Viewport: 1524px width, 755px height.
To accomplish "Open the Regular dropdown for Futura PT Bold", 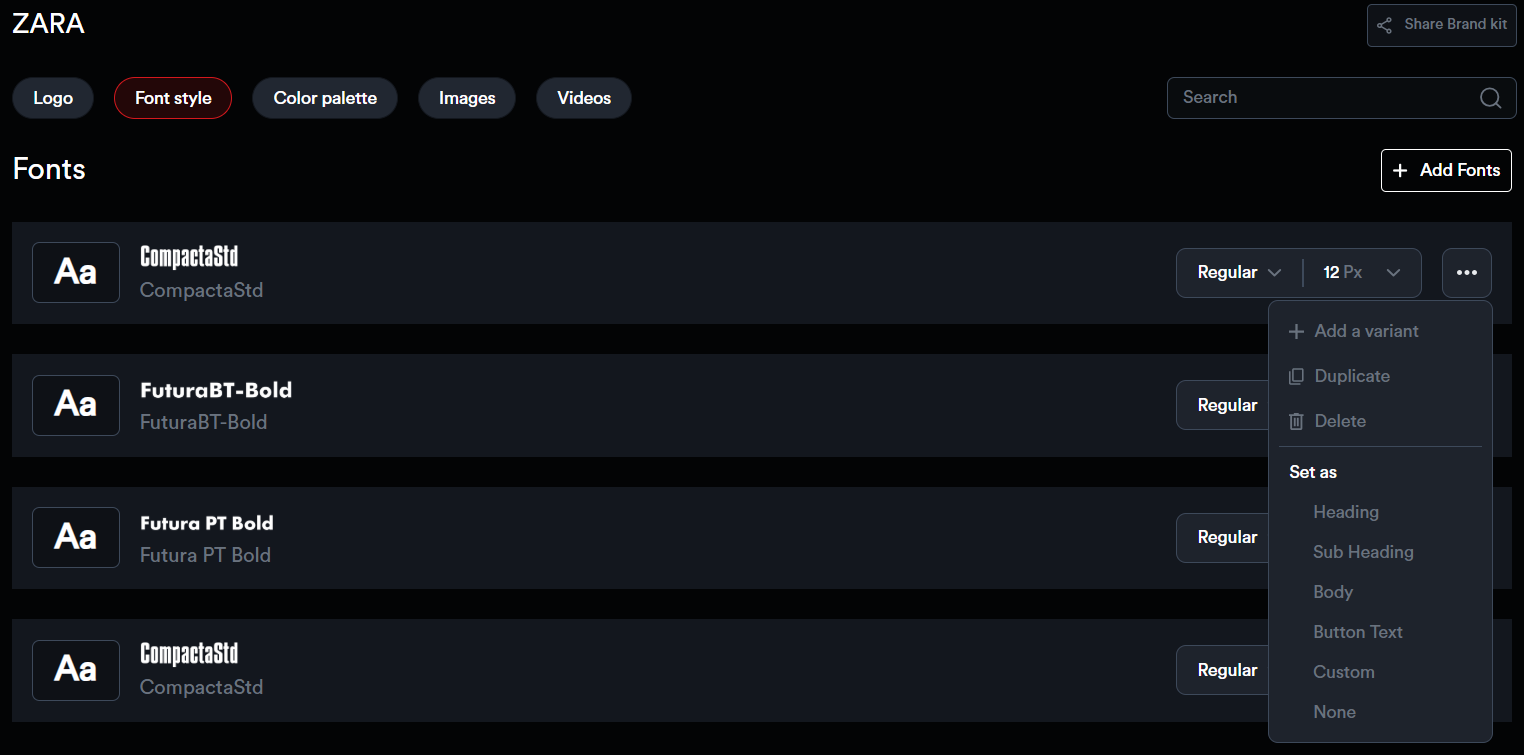I will tap(1227, 537).
